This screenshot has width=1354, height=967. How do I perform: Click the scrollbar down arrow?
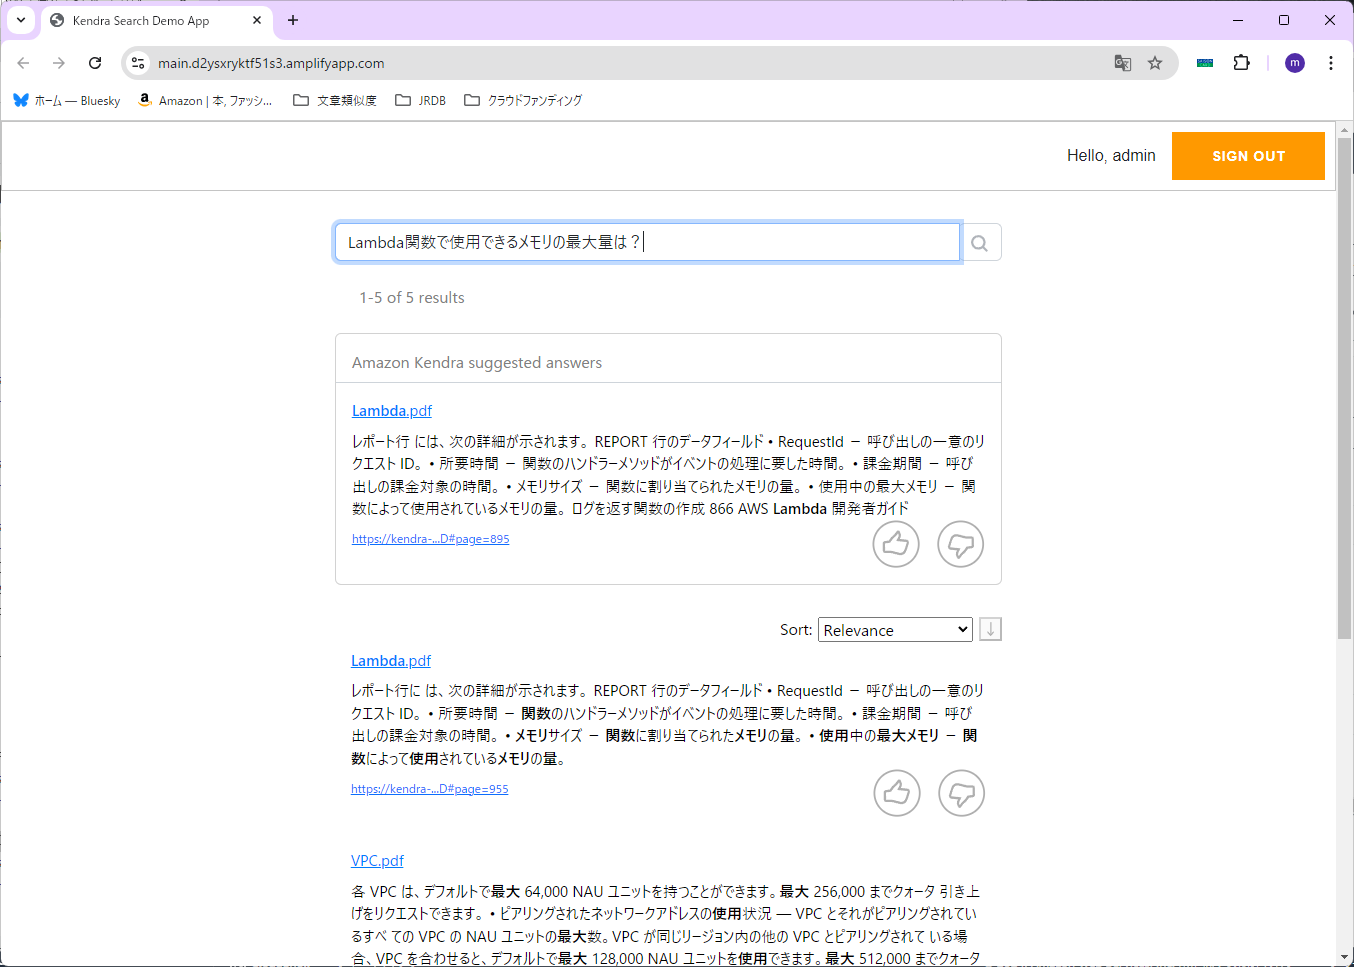click(1345, 957)
